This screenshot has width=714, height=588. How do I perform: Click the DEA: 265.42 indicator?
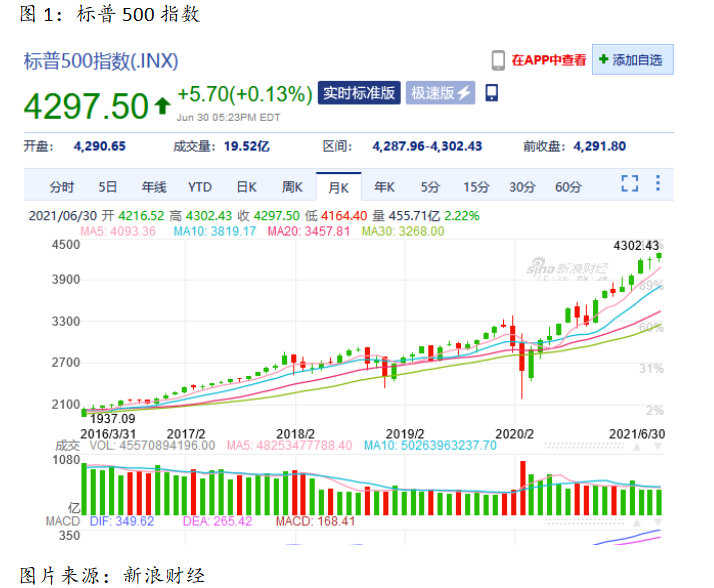(217, 521)
